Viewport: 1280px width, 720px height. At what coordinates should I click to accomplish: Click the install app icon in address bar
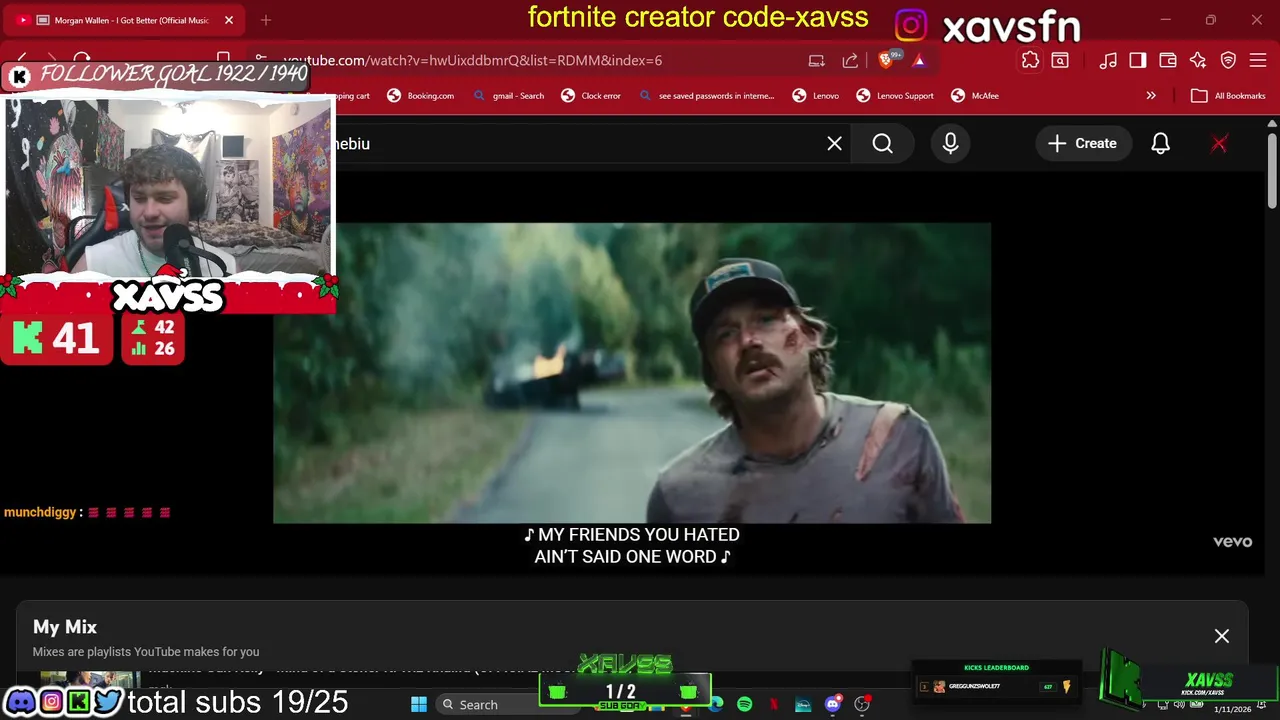point(817,60)
